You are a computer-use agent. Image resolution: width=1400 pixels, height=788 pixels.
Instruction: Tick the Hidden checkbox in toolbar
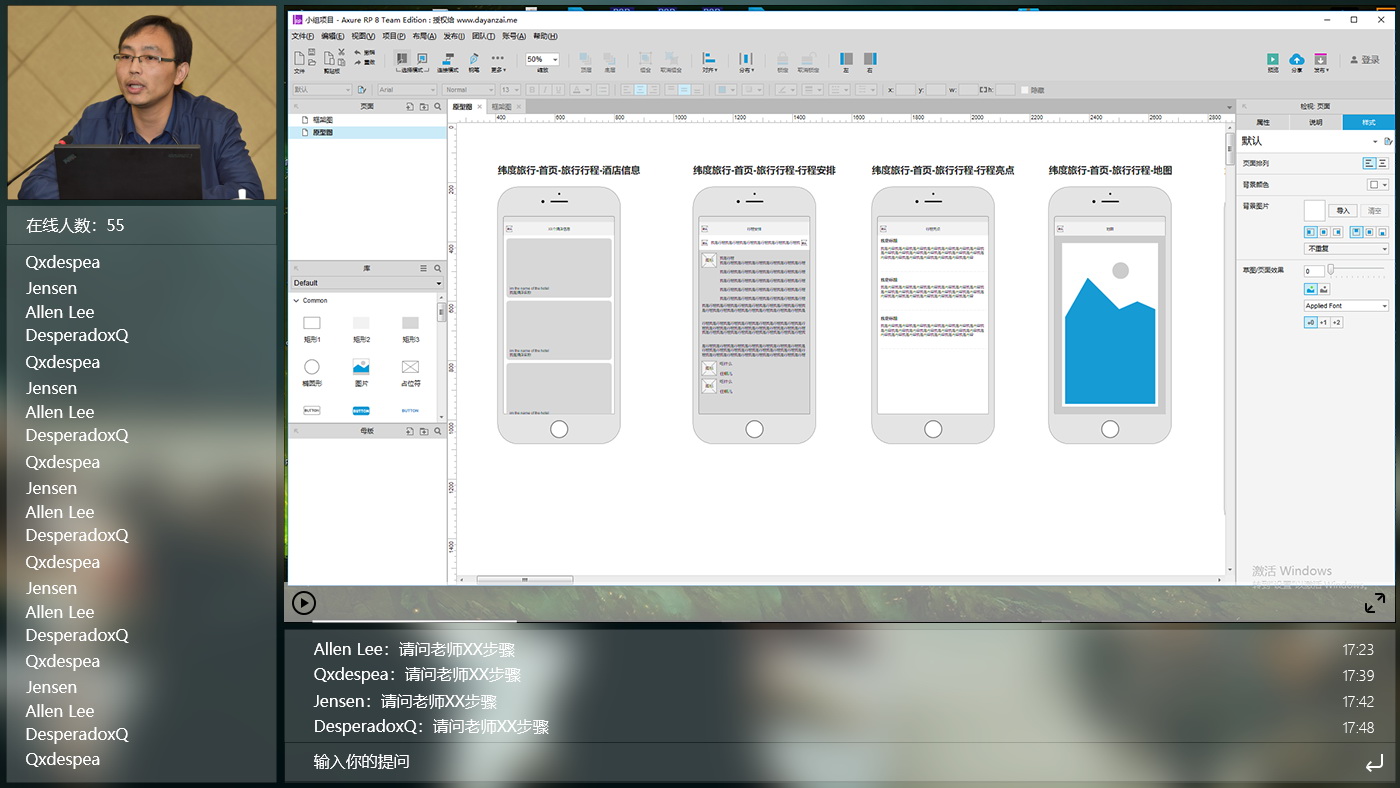[x=1024, y=90]
